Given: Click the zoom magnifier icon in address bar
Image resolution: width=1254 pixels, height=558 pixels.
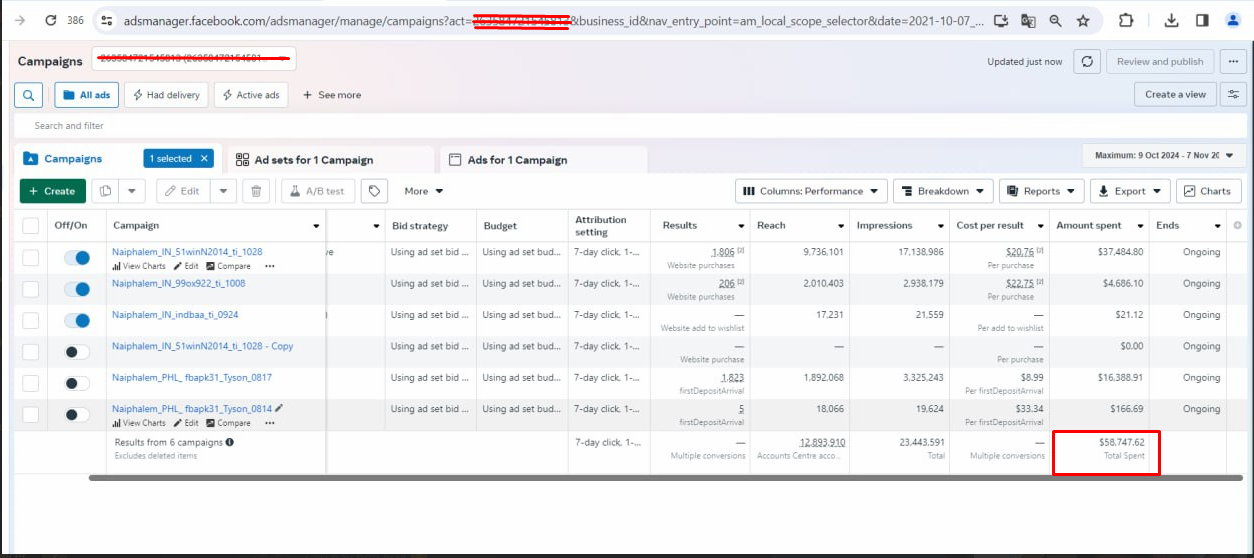Looking at the screenshot, I should click(x=1056, y=20).
